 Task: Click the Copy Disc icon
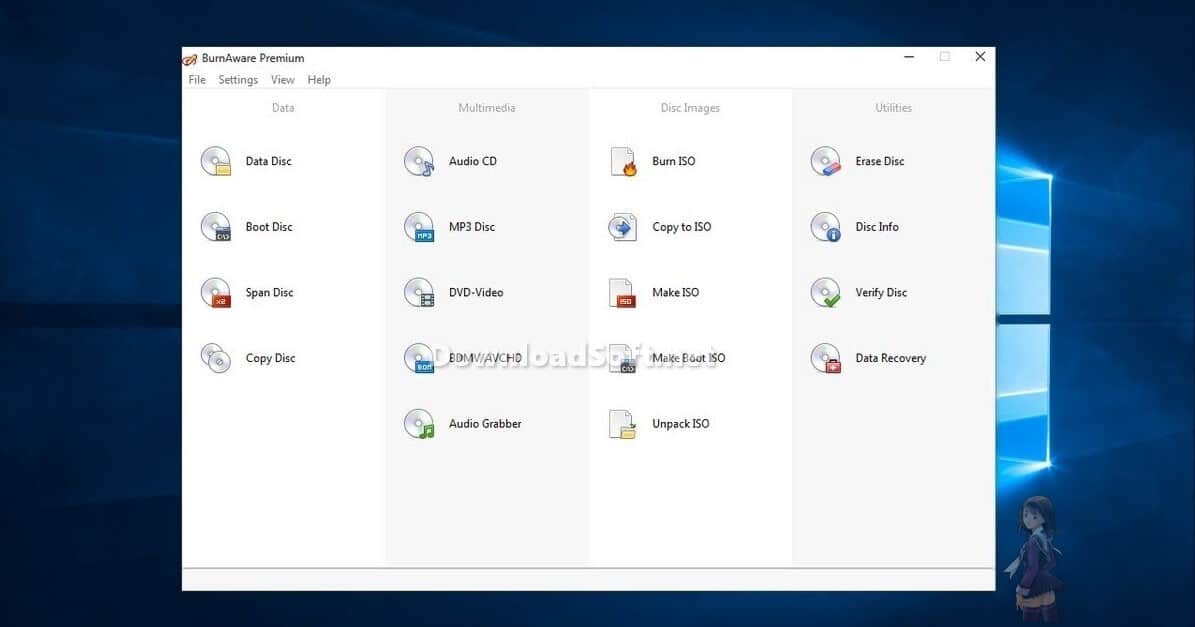[216, 358]
